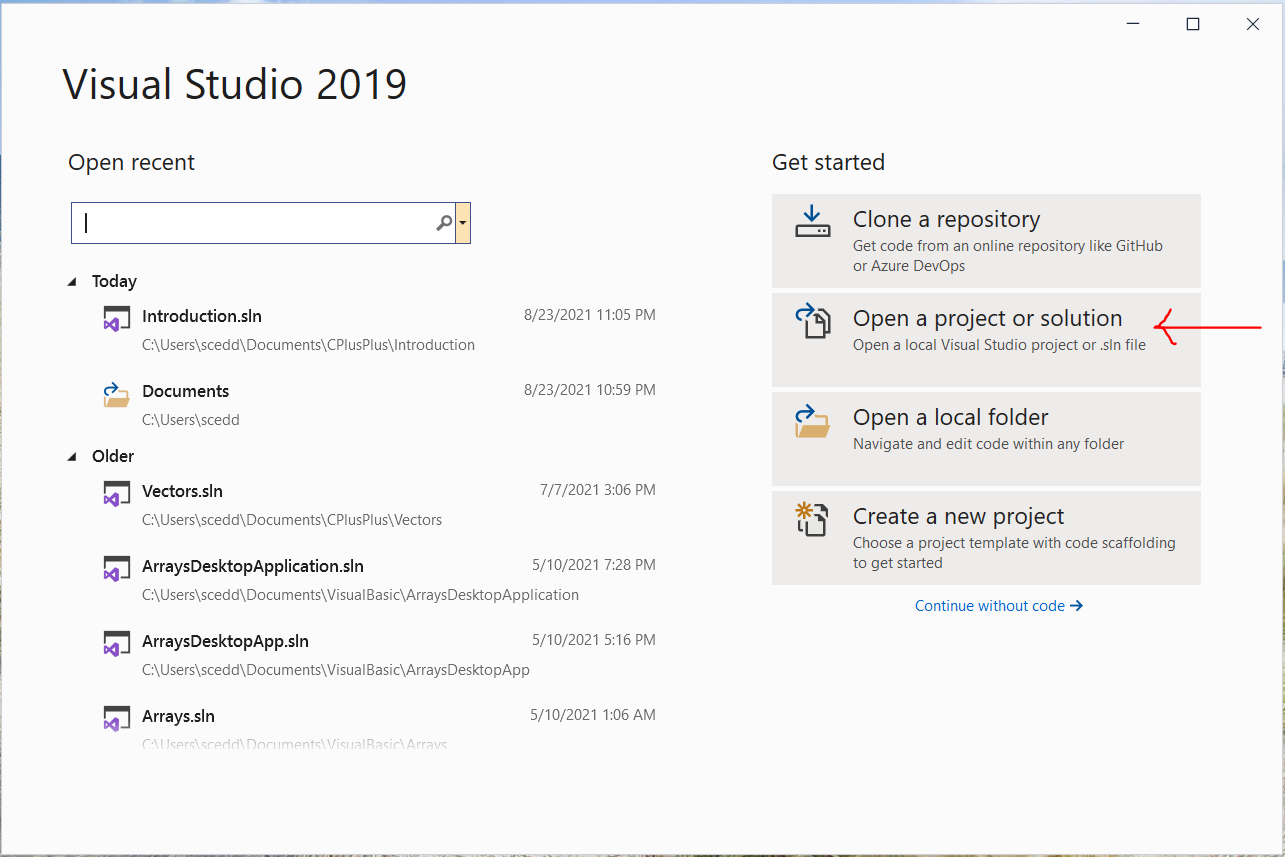
Task: Choose Open a project or solution
Action: (x=986, y=340)
